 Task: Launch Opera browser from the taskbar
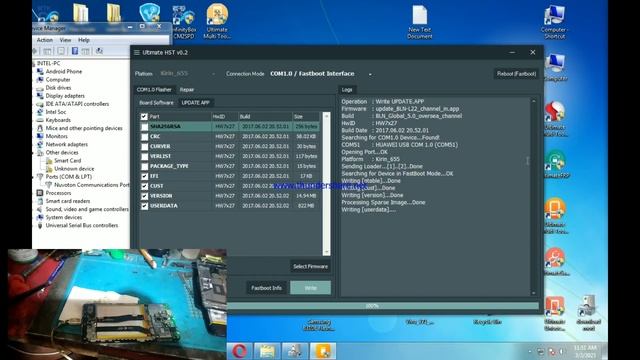(240, 351)
